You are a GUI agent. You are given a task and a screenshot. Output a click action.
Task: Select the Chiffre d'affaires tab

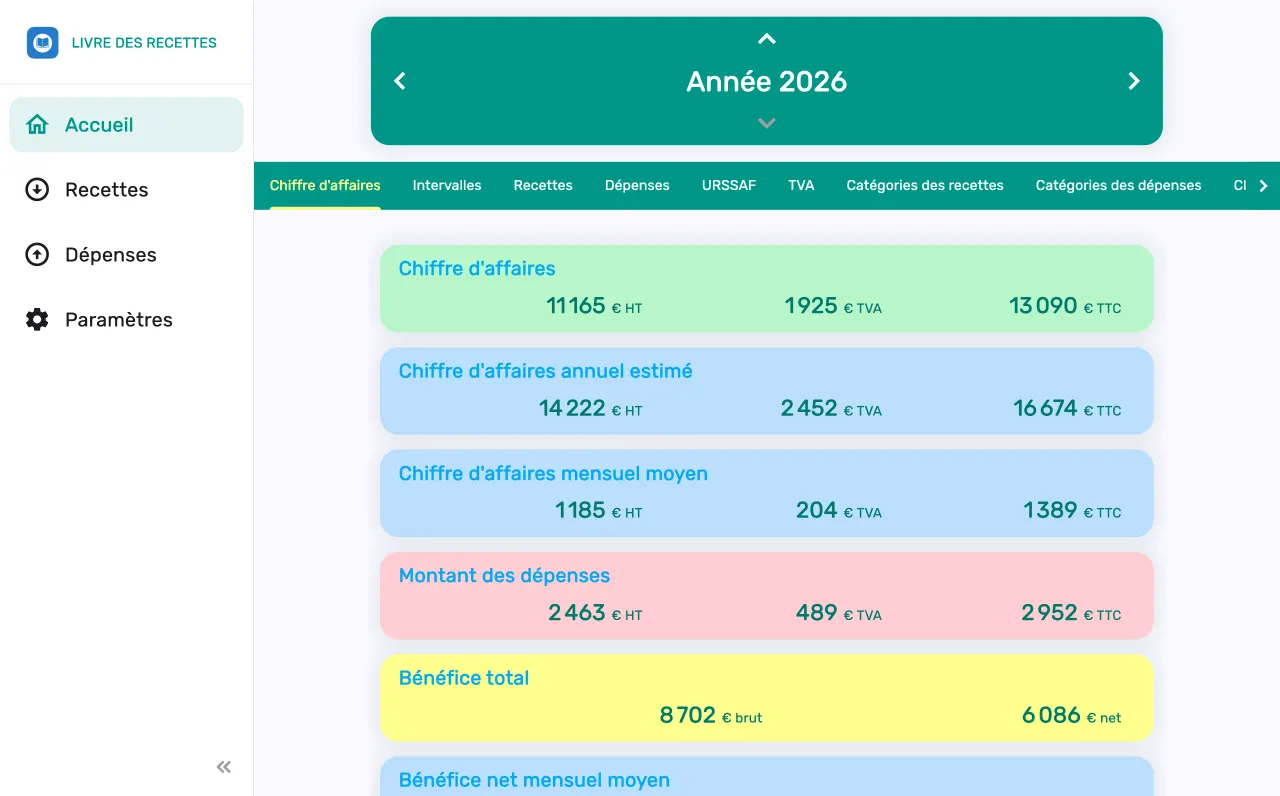(x=325, y=186)
